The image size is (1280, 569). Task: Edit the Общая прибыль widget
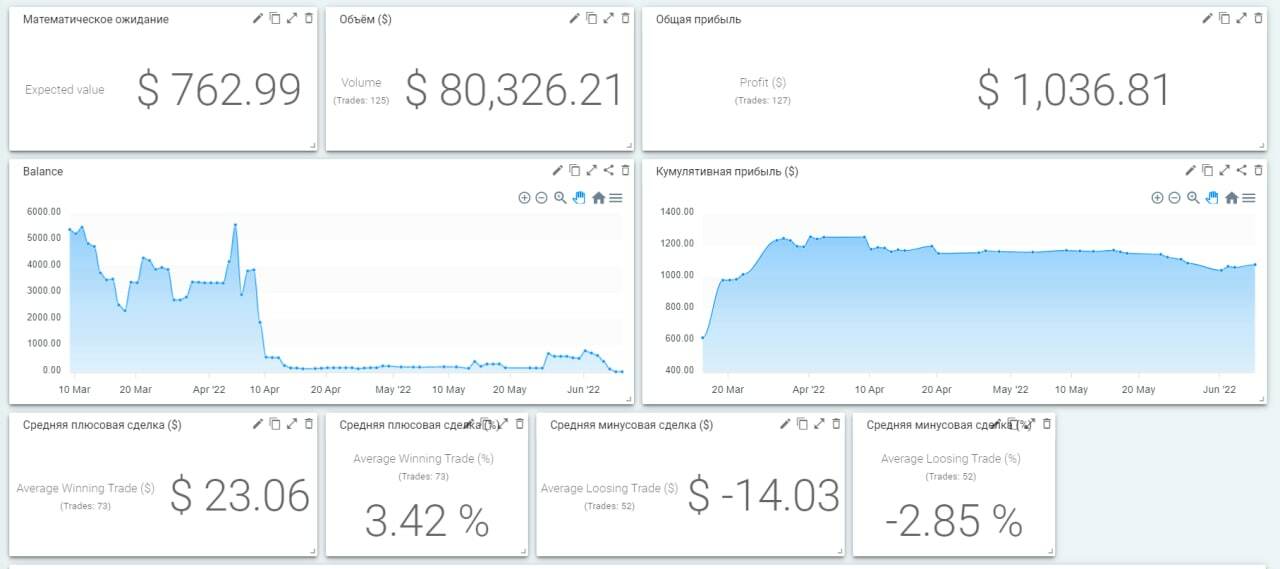1207,18
